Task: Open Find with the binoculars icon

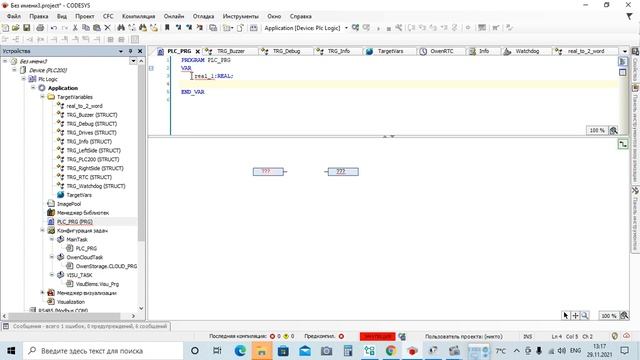Action: (121, 28)
